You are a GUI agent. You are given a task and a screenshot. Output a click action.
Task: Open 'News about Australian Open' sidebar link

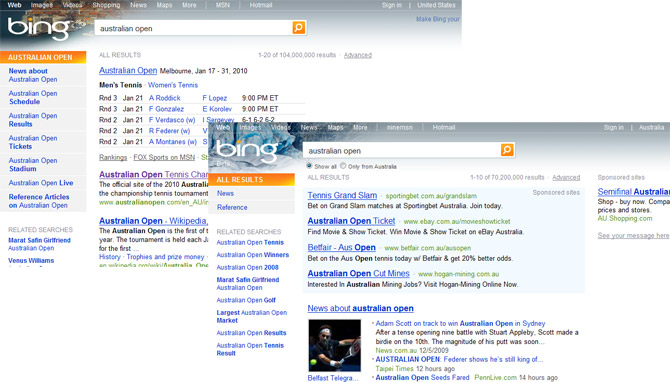[x=33, y=75]
